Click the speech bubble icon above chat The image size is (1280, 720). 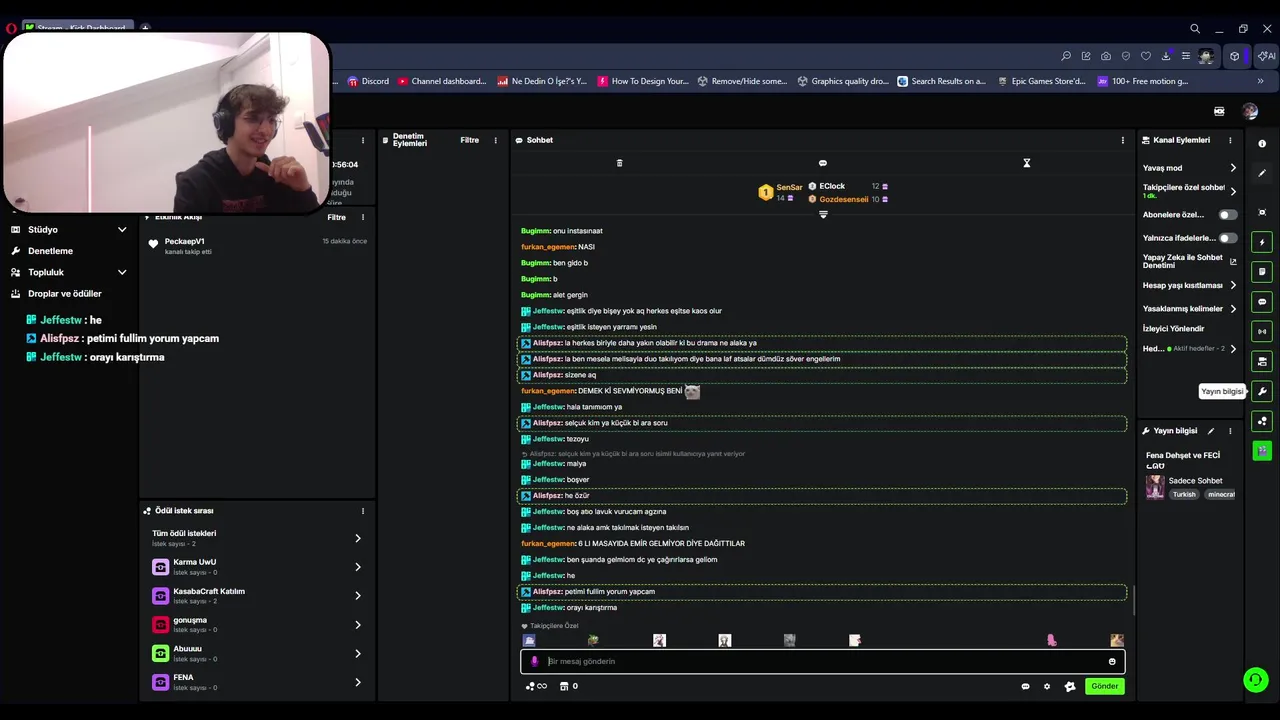click(x=823, y=163)
